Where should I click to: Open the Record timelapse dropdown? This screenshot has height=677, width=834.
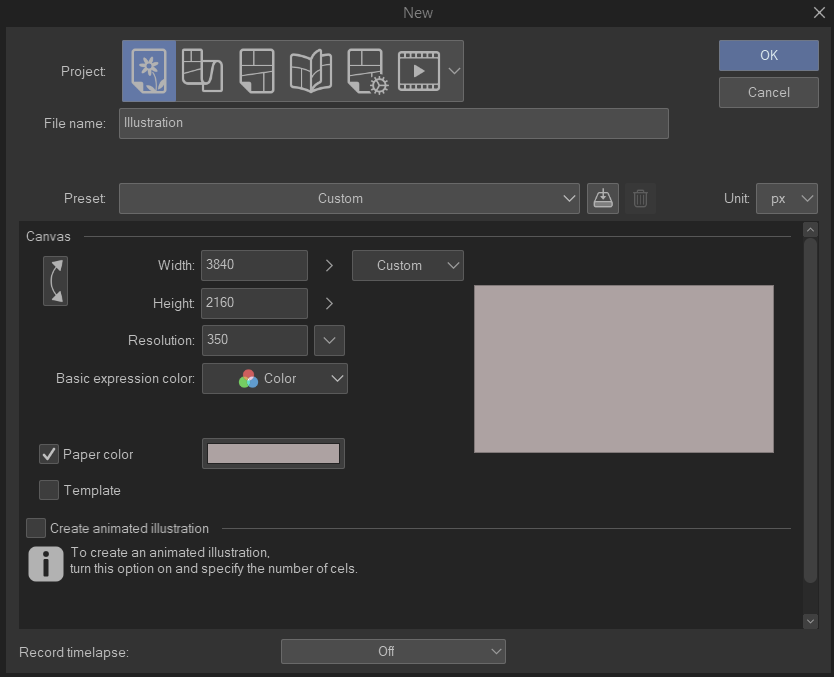393,651
